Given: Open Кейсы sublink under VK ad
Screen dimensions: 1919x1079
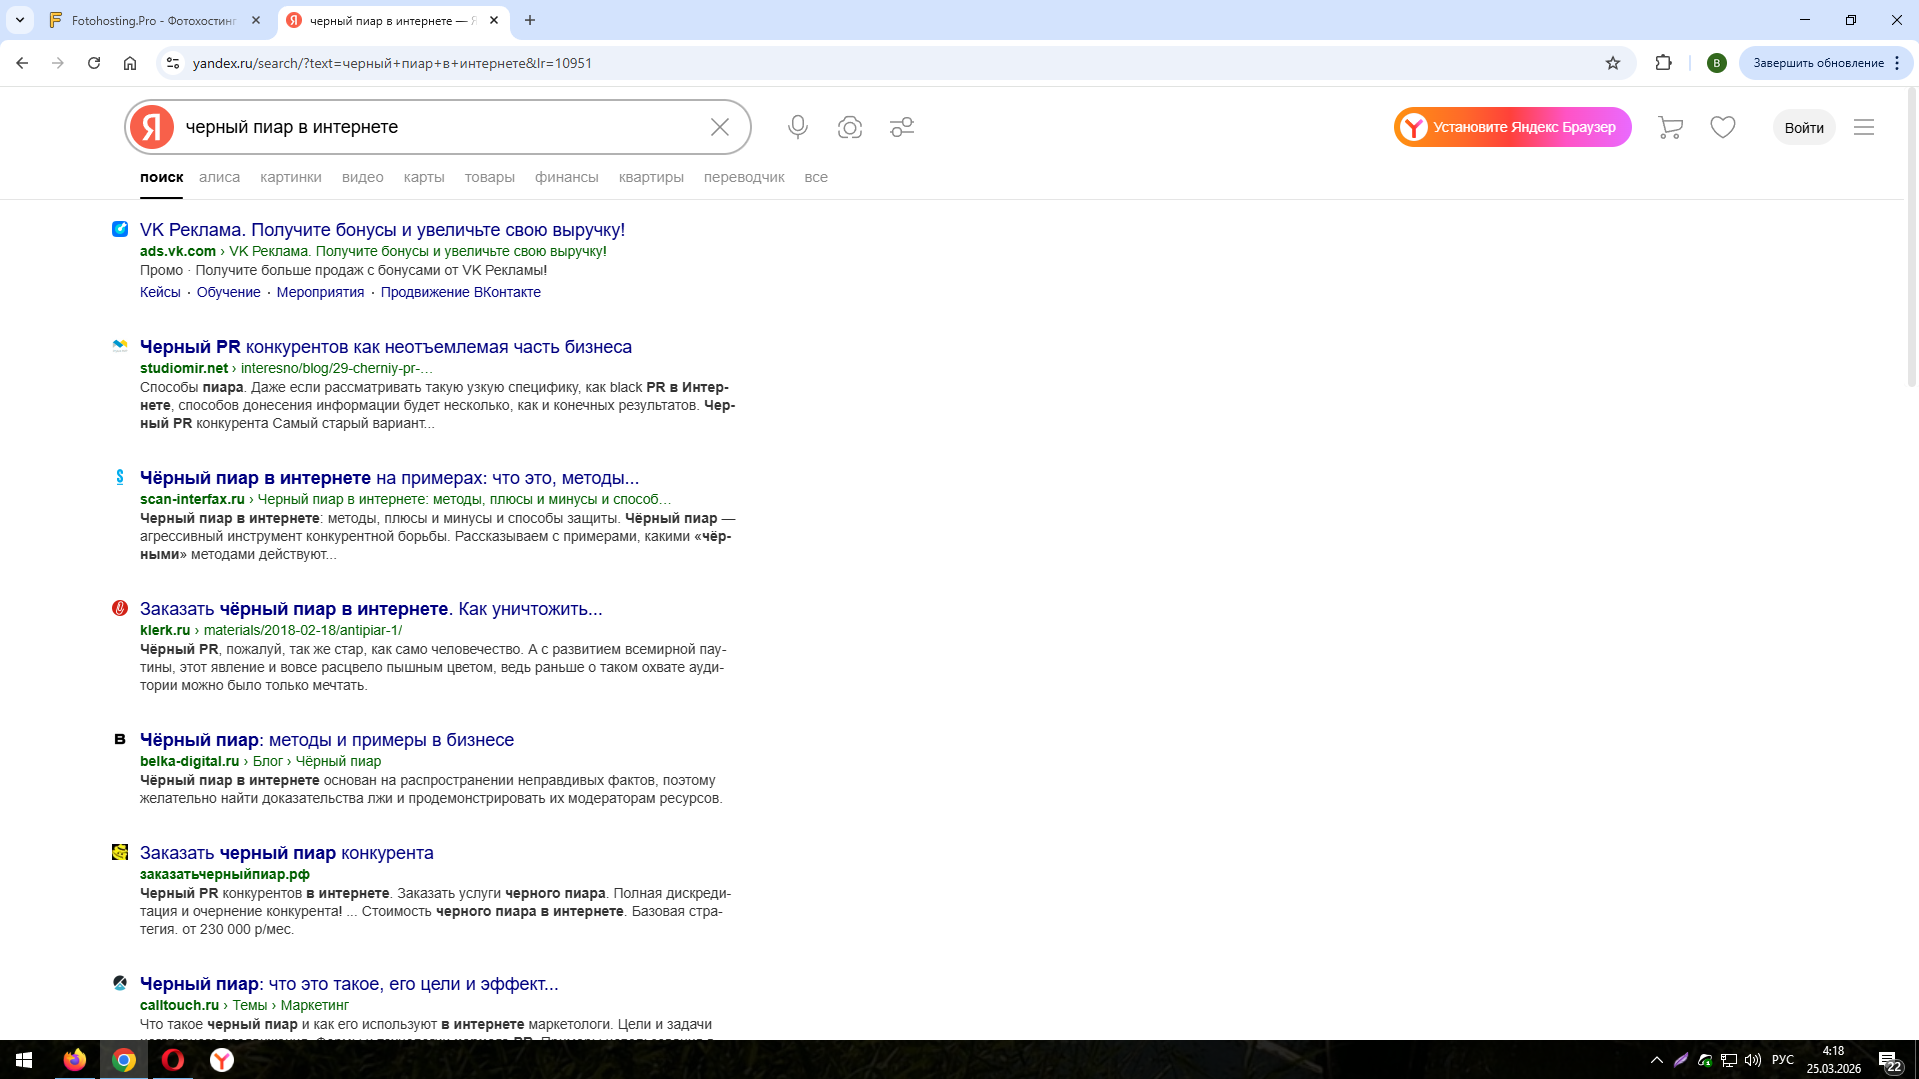Looking at the screenshot, I should (x=160, y=292).
